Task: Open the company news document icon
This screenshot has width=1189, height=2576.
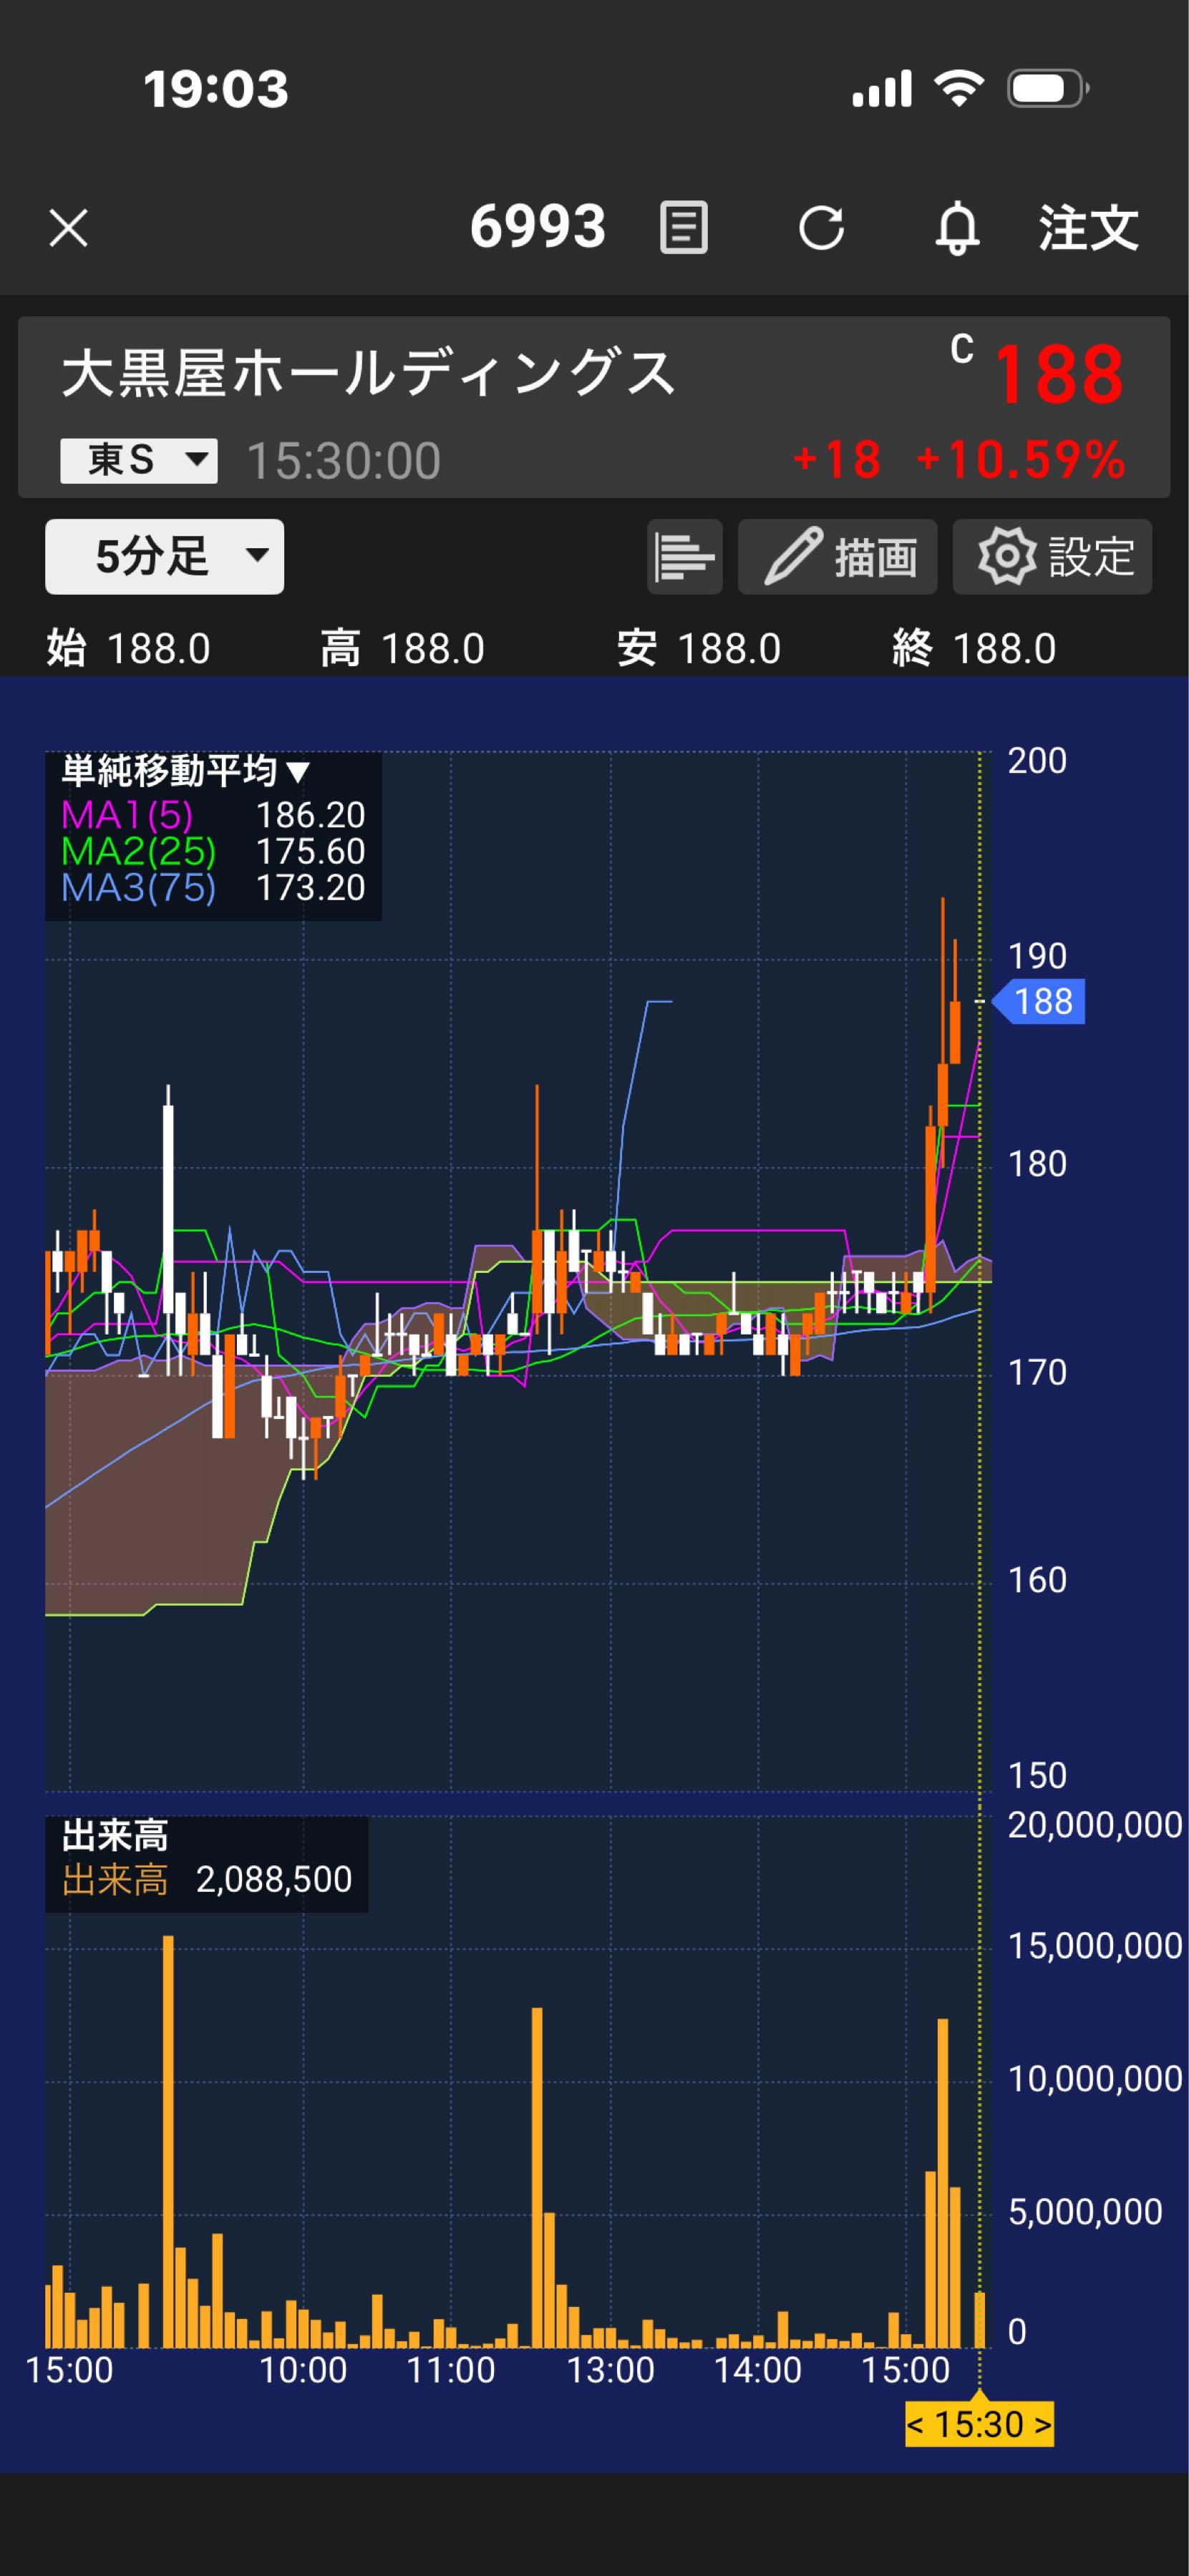Action: coord(684,228)
